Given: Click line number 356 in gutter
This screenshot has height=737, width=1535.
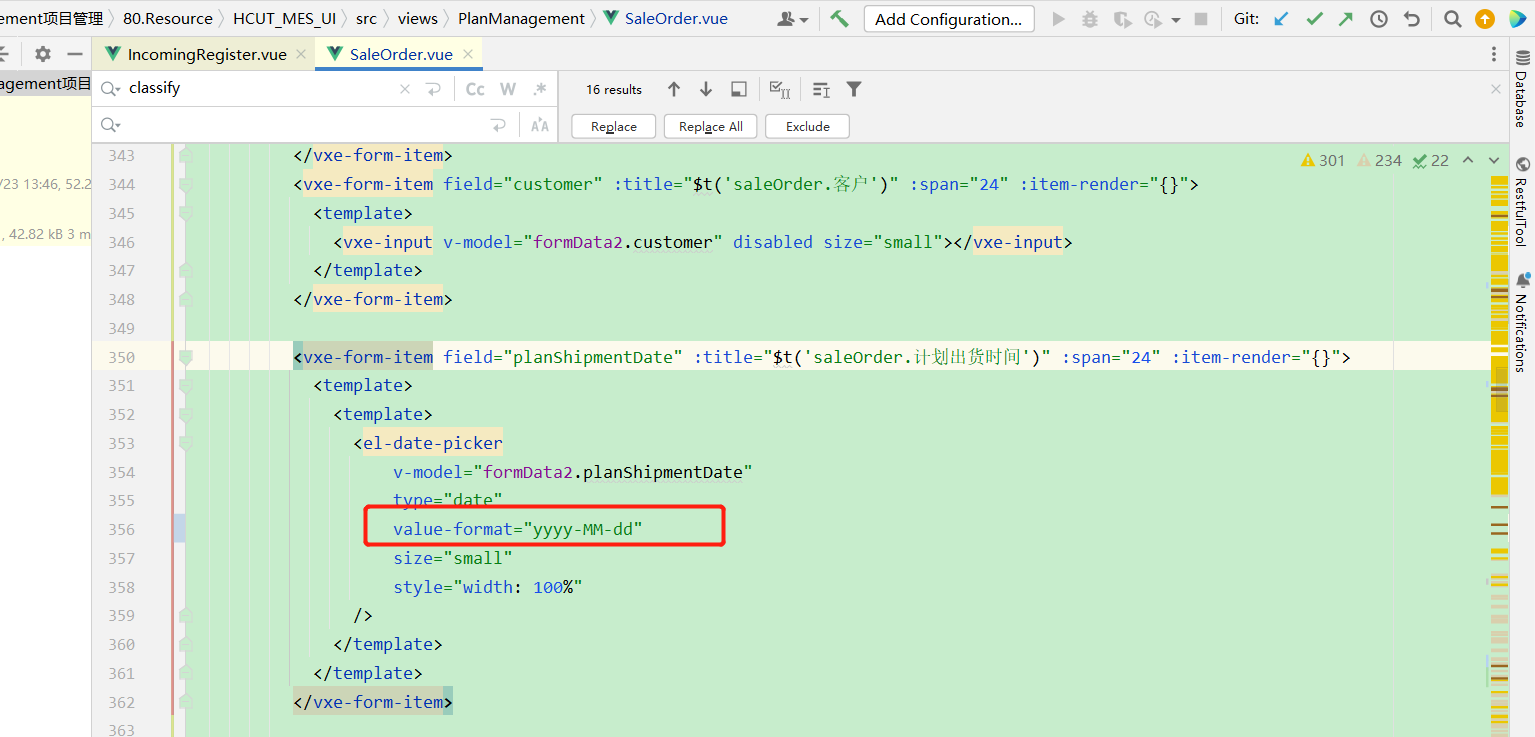Looking at the screenshot, I should pyautogui.click(x=120, y=529).
